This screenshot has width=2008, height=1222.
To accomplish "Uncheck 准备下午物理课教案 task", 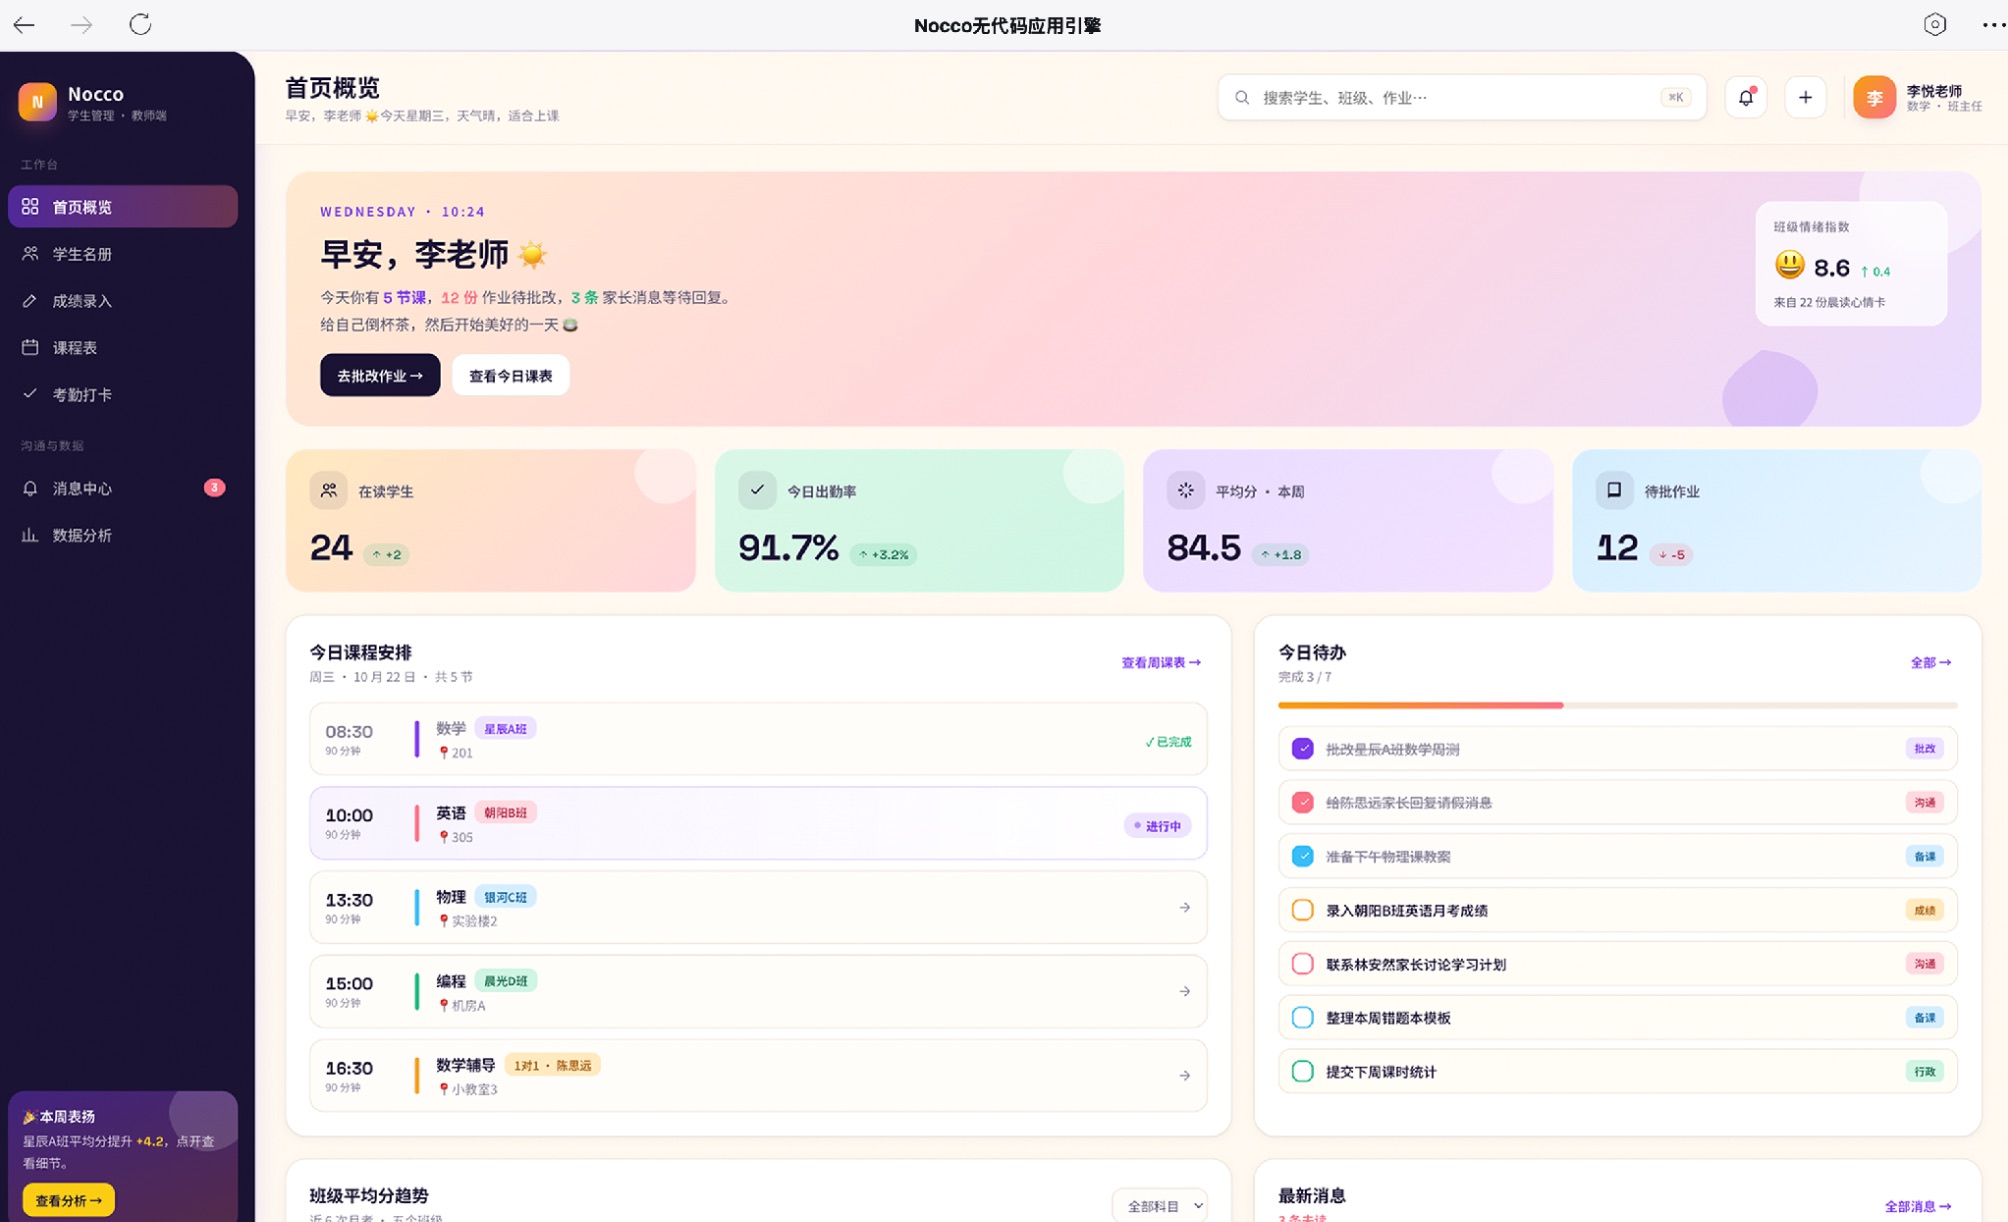I will coord(1302,857).
